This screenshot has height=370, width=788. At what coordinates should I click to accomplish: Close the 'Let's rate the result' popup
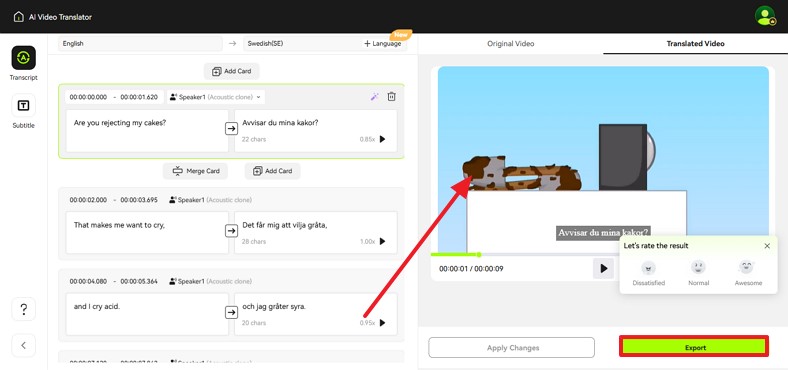point(767,246)
